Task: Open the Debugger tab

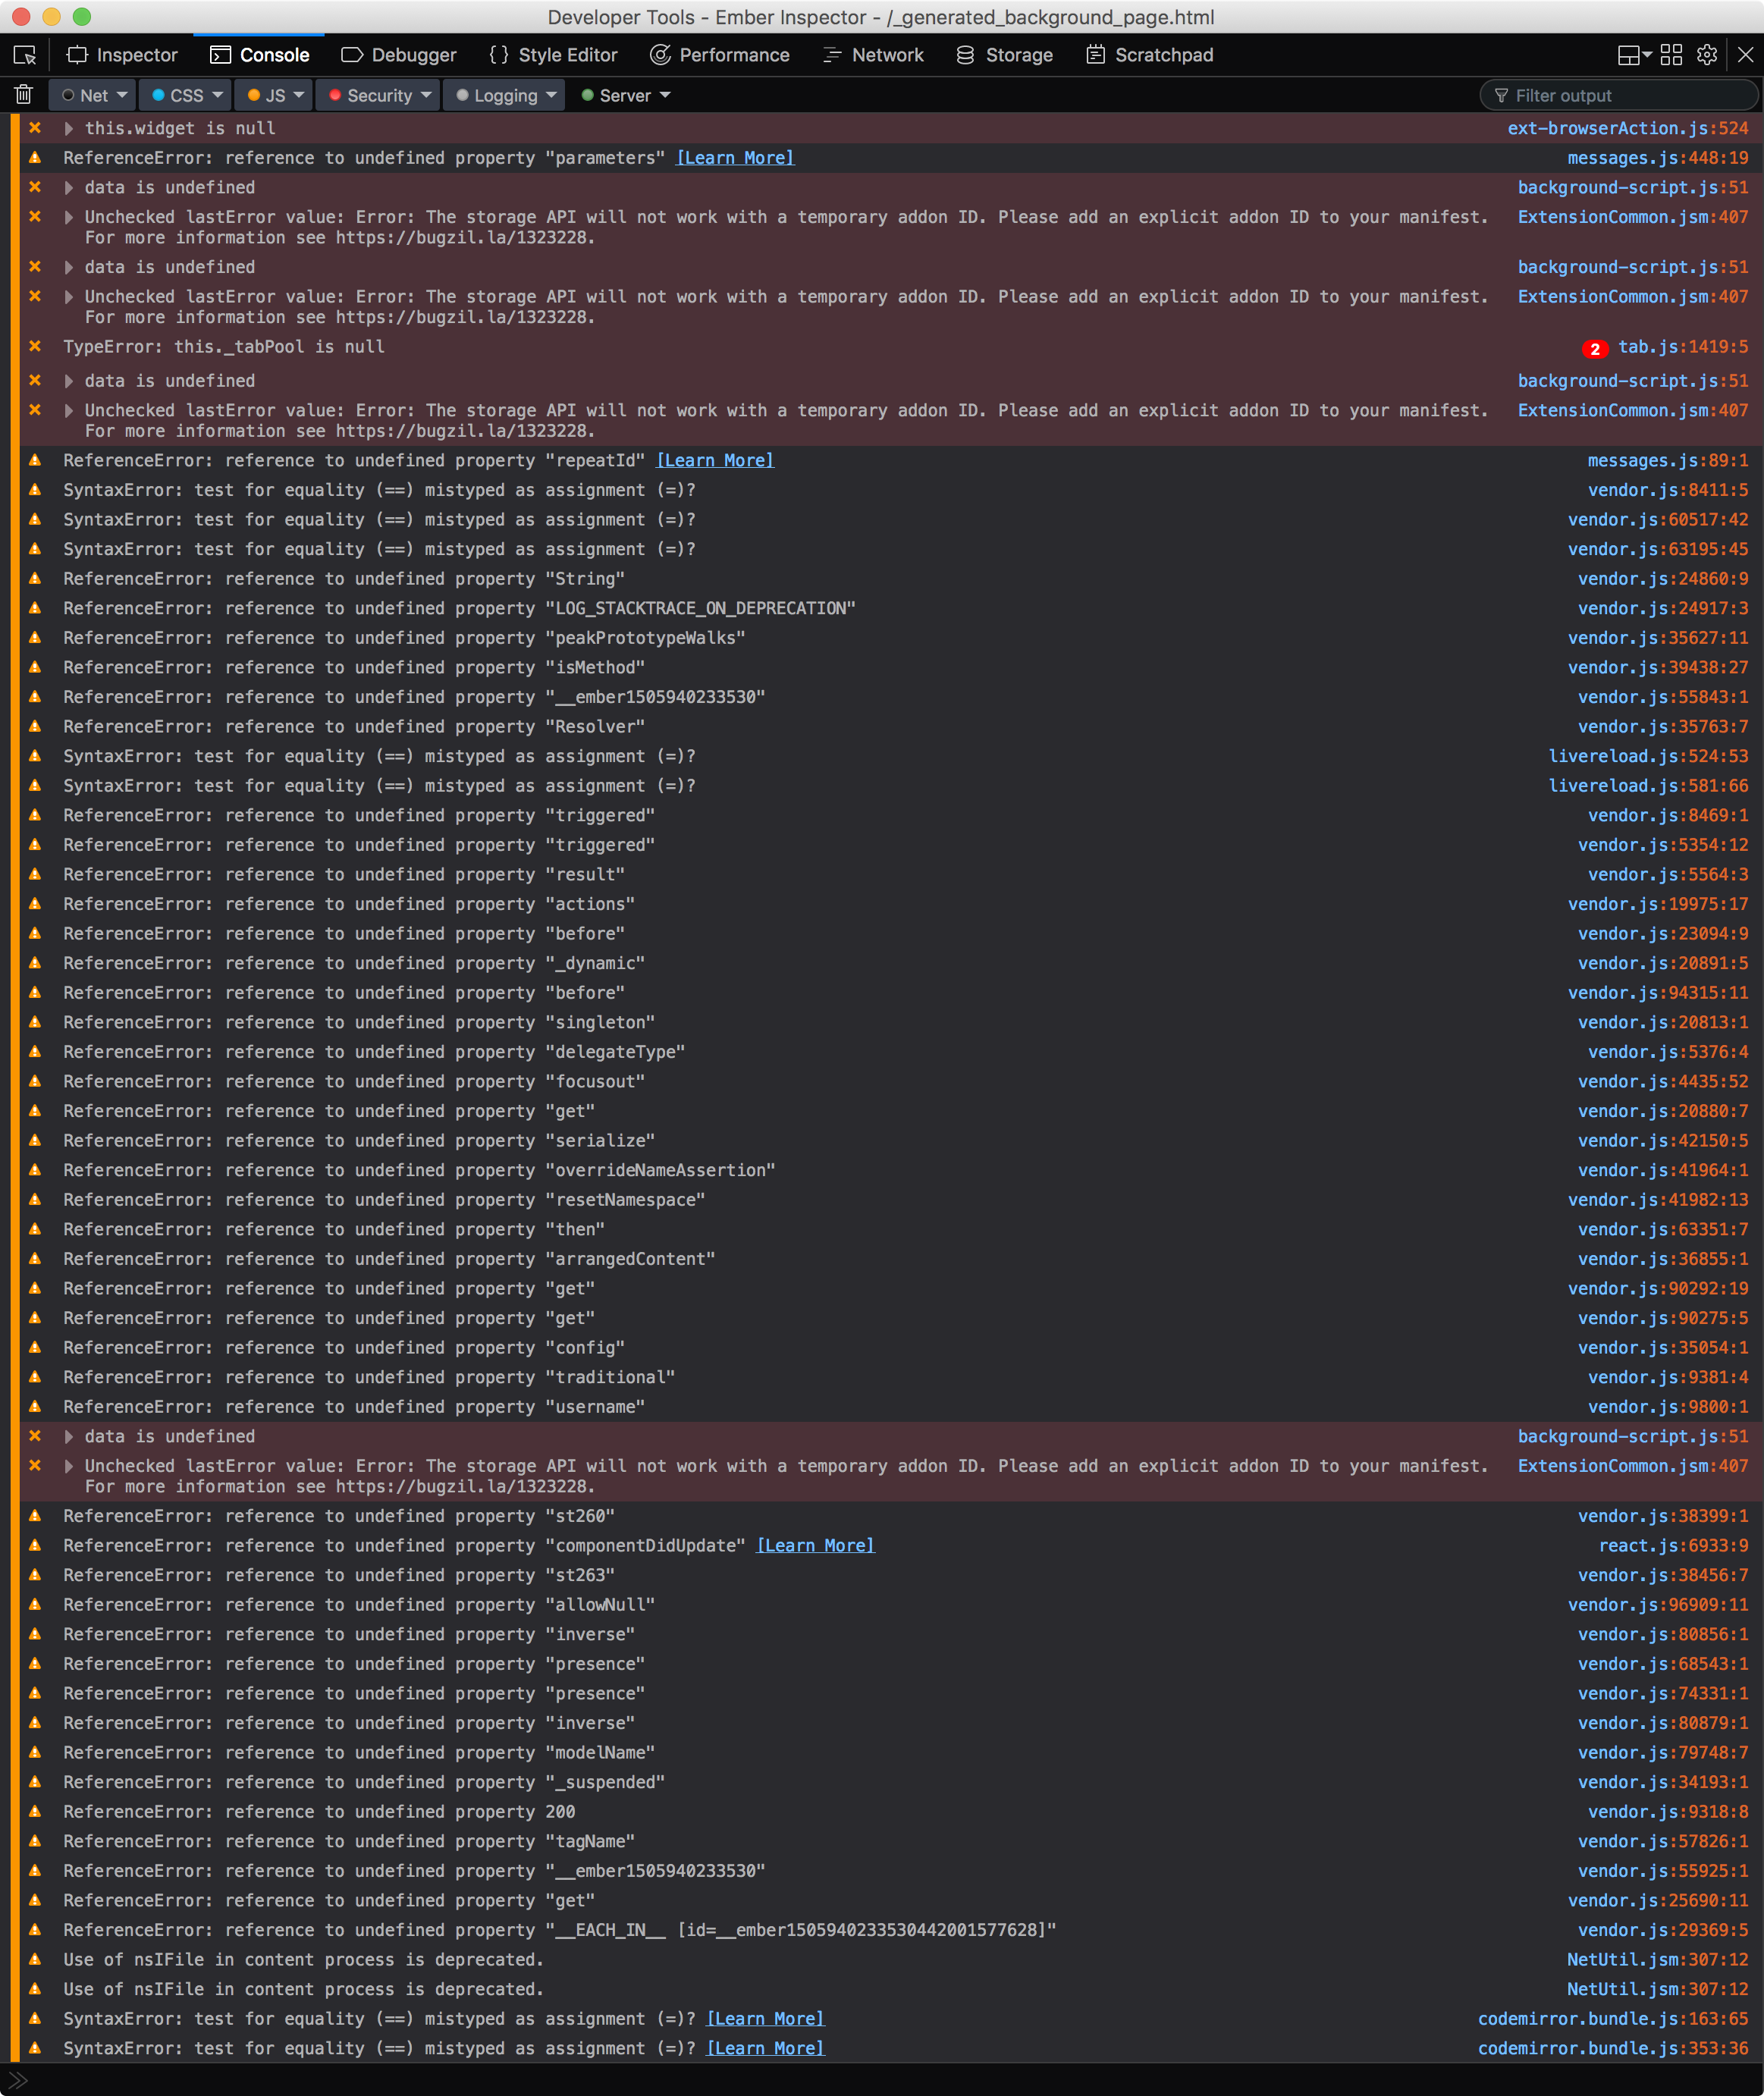Action: click(399, 55)
